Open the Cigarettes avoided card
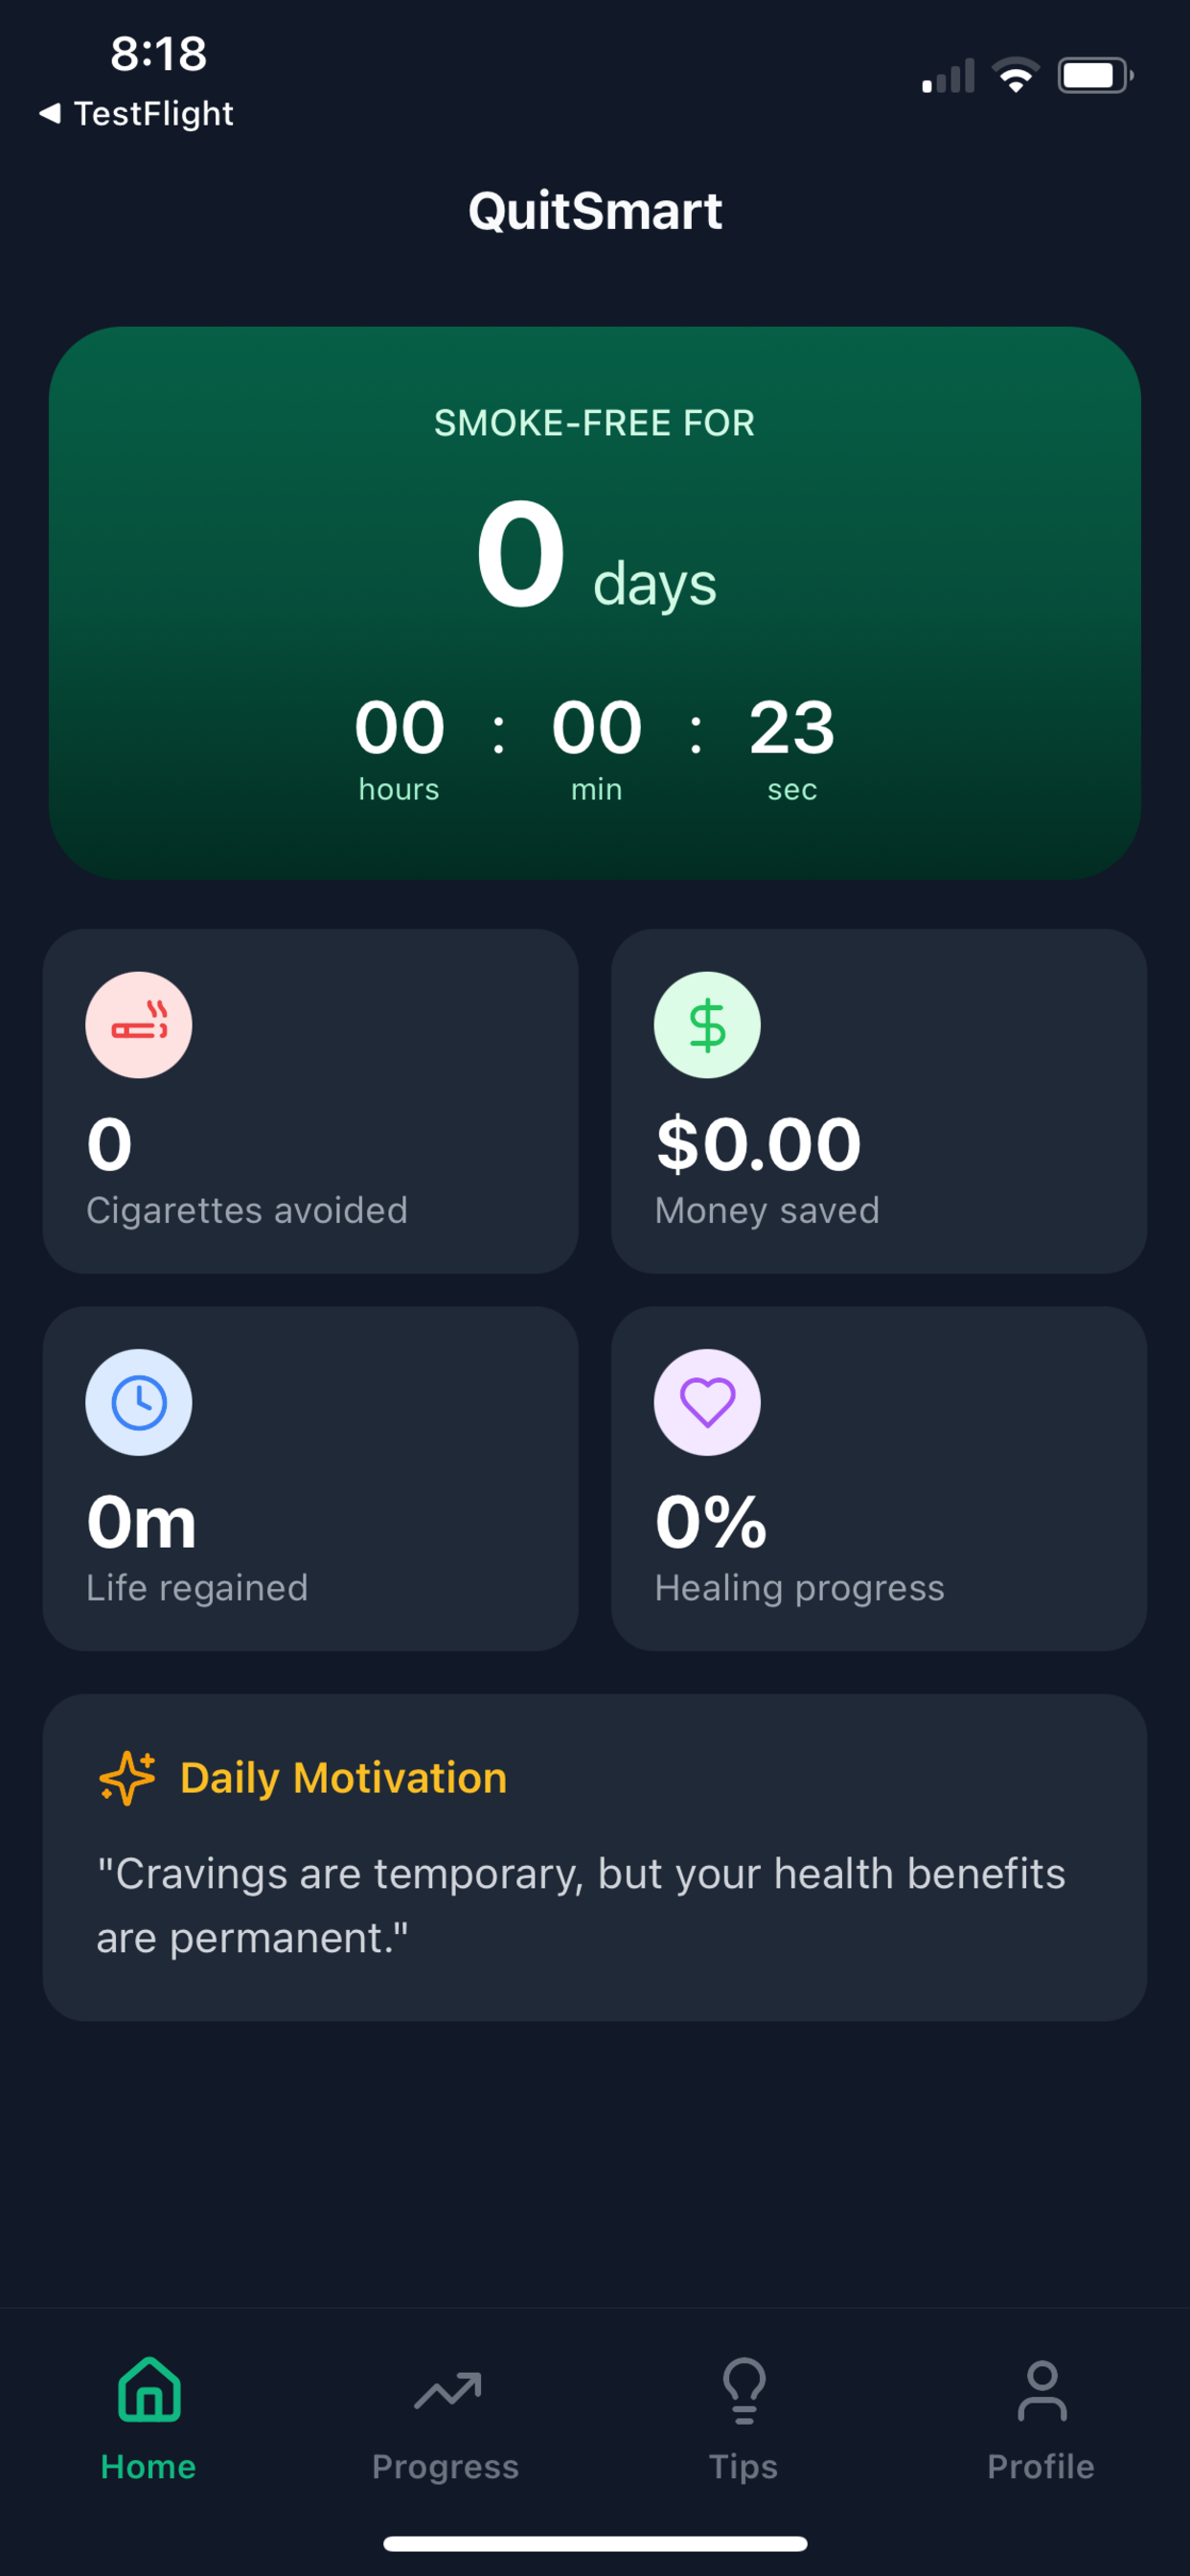 point(310,1101)
